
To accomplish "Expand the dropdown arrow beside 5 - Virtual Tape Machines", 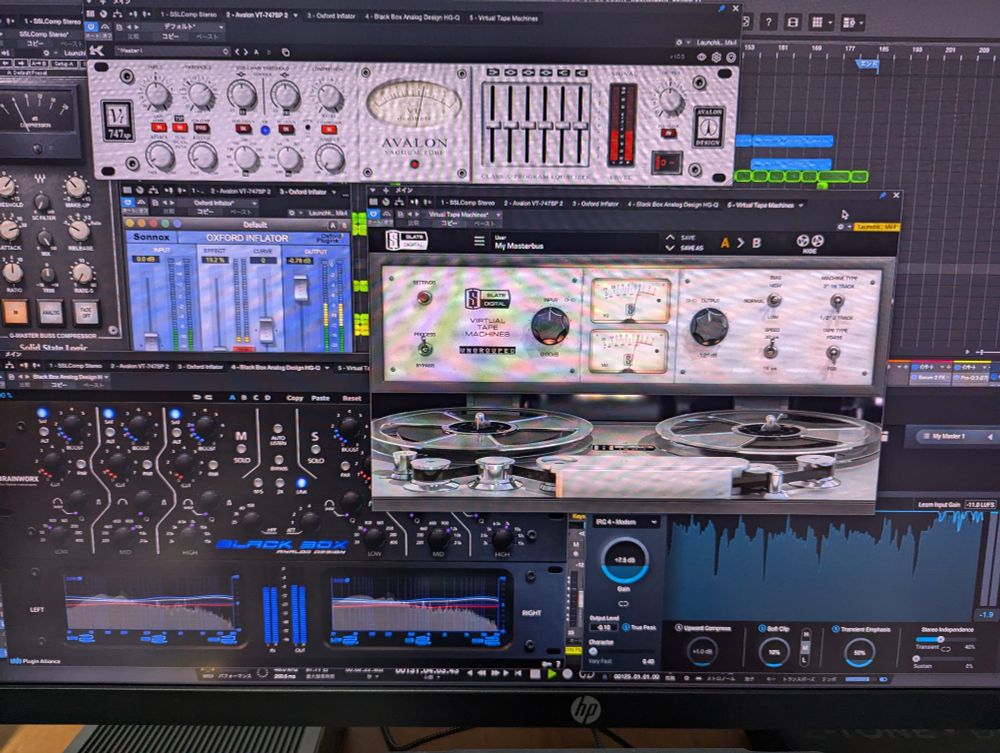I will [801, 205].
